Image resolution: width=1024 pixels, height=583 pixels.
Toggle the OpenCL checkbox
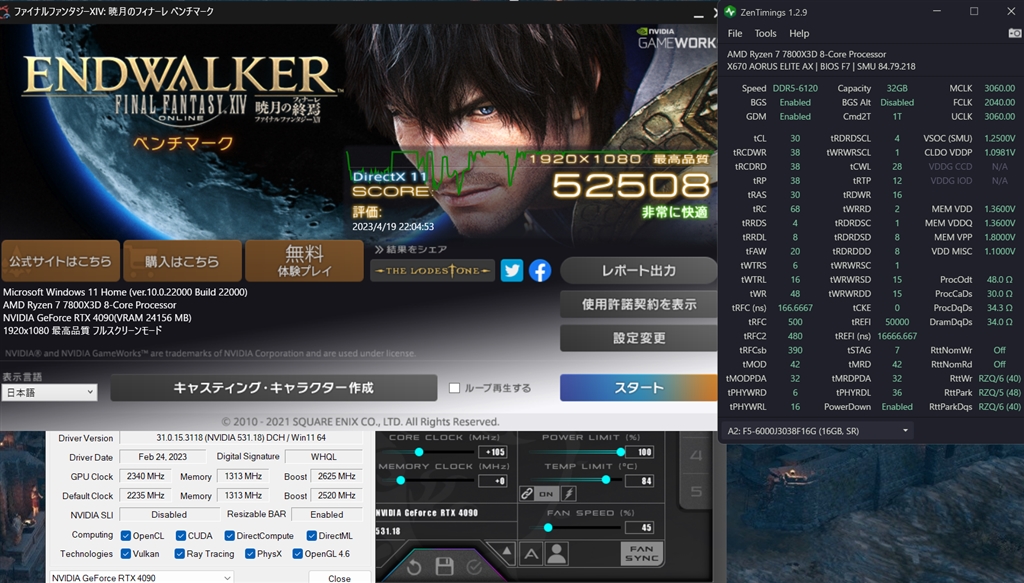(126, 535)
